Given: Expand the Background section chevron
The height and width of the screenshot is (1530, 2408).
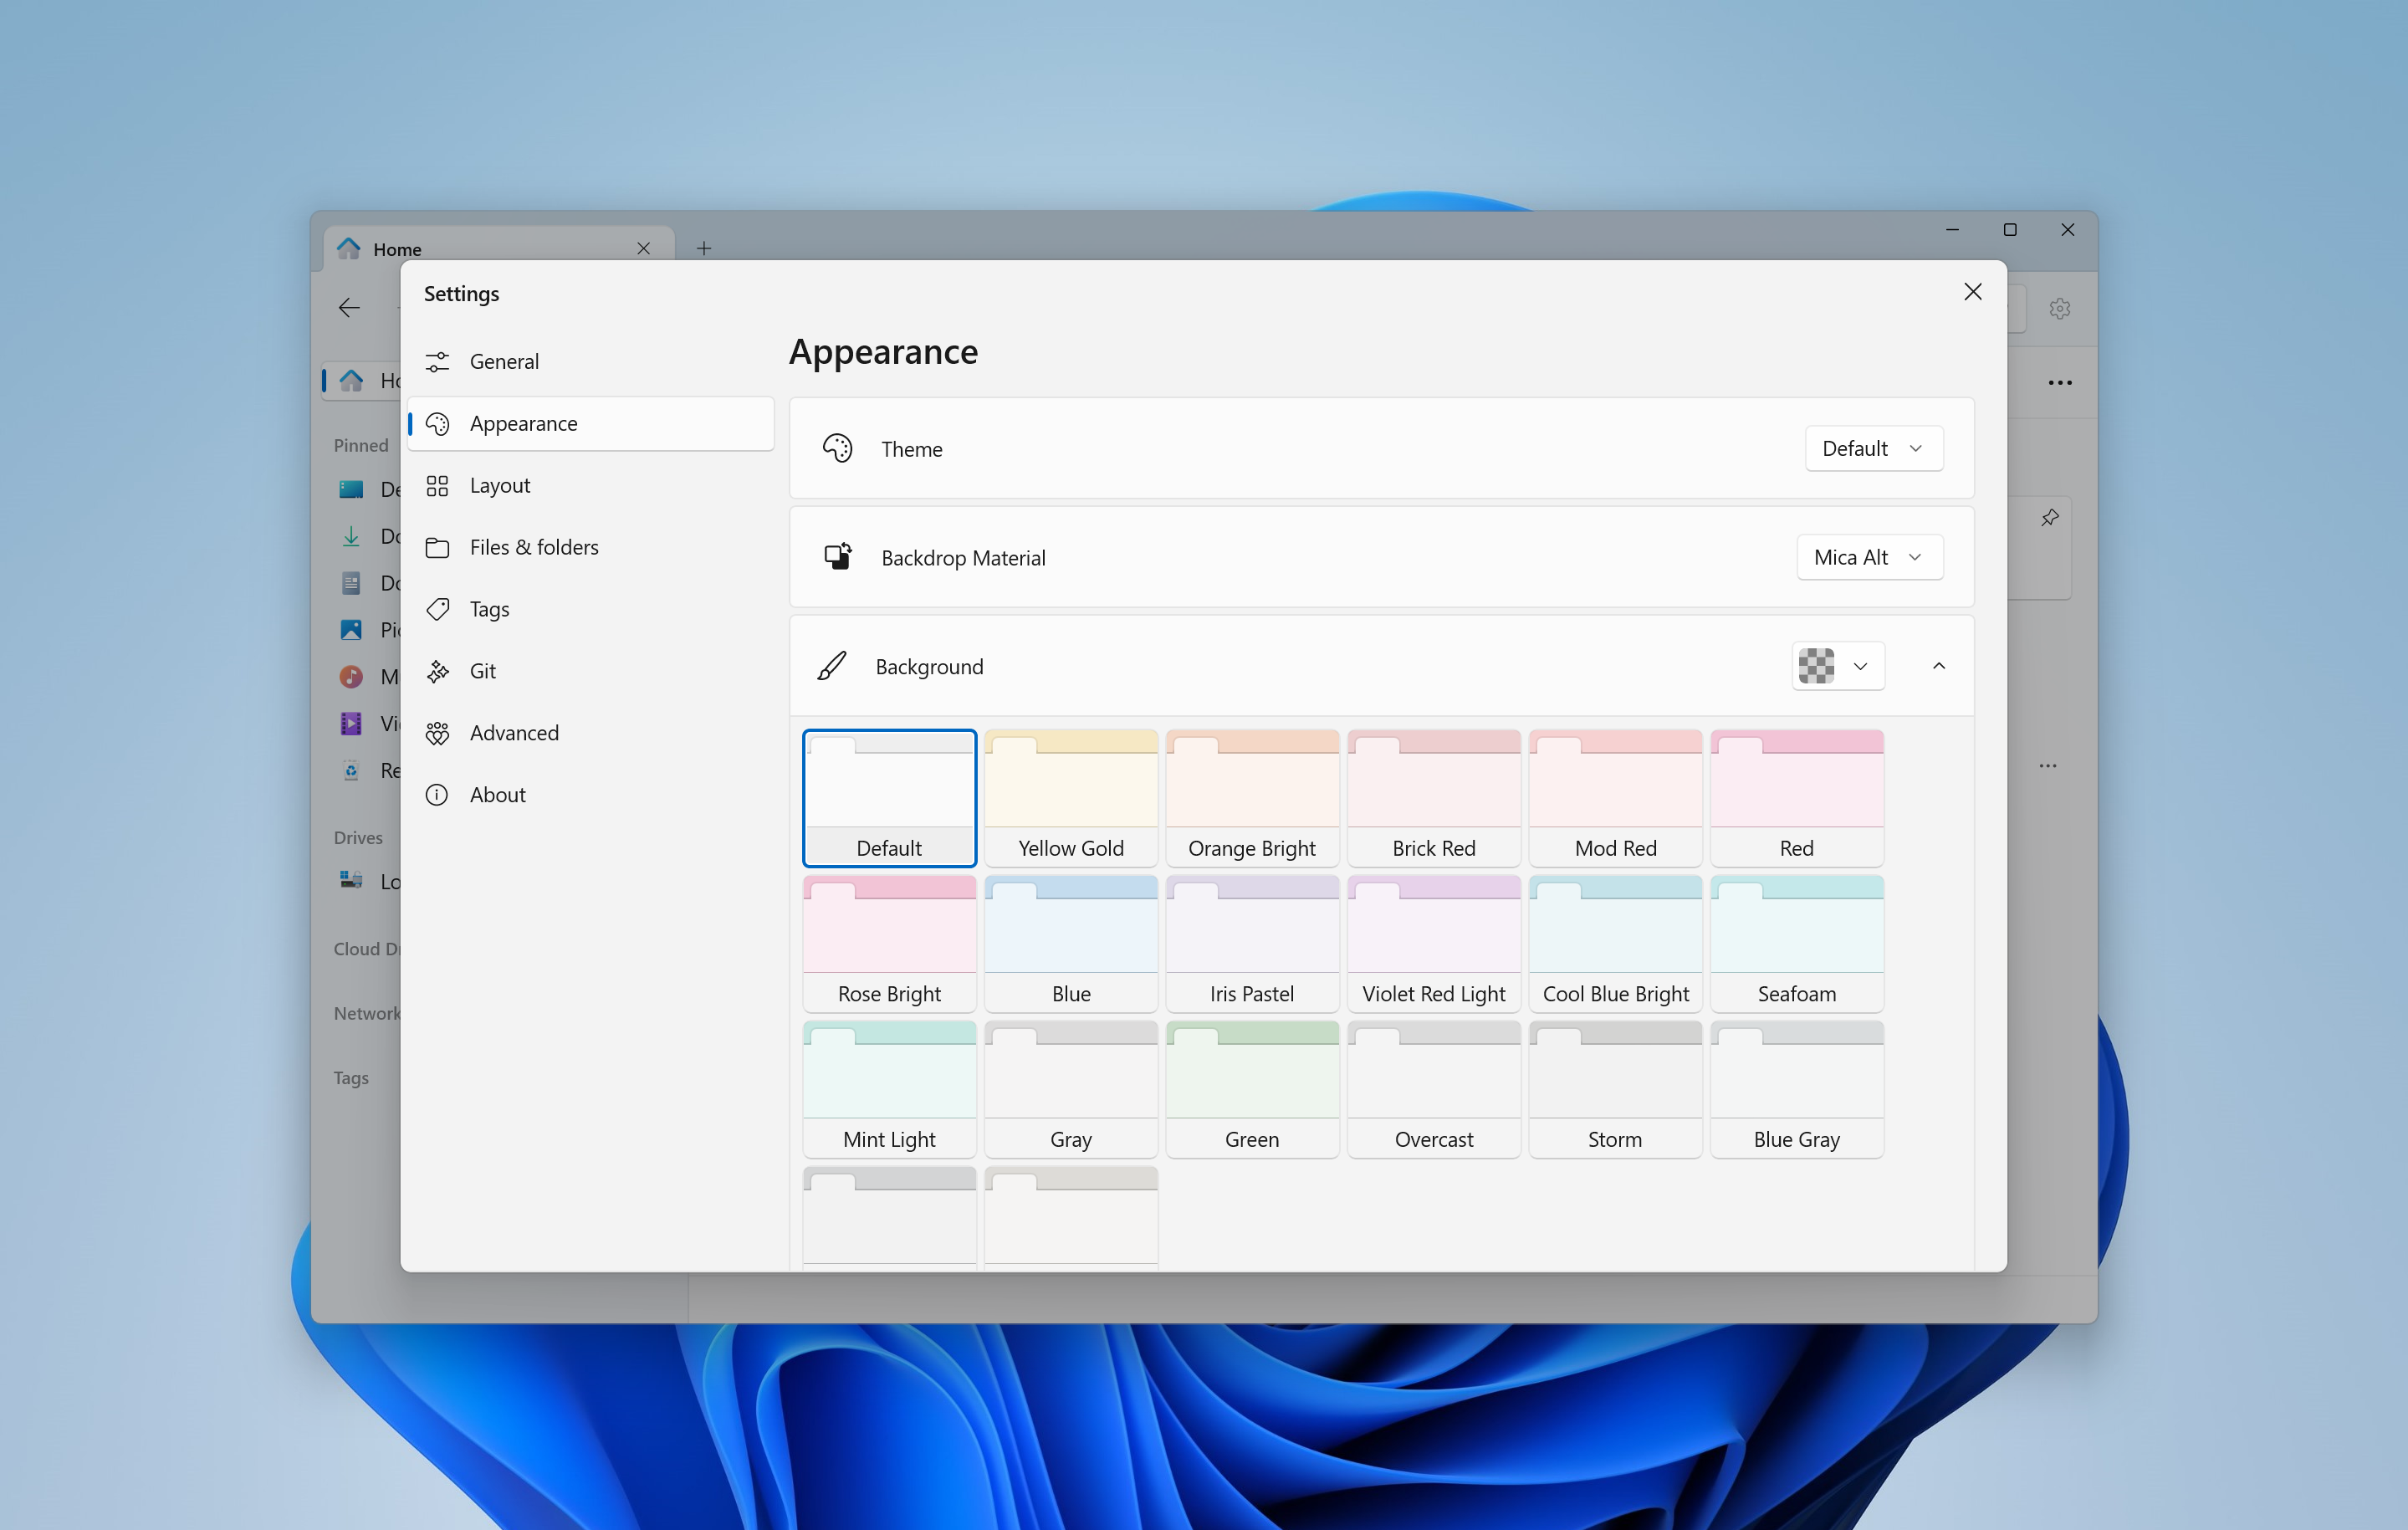Looking at the screenshot, I should [x=1938, y=665].
